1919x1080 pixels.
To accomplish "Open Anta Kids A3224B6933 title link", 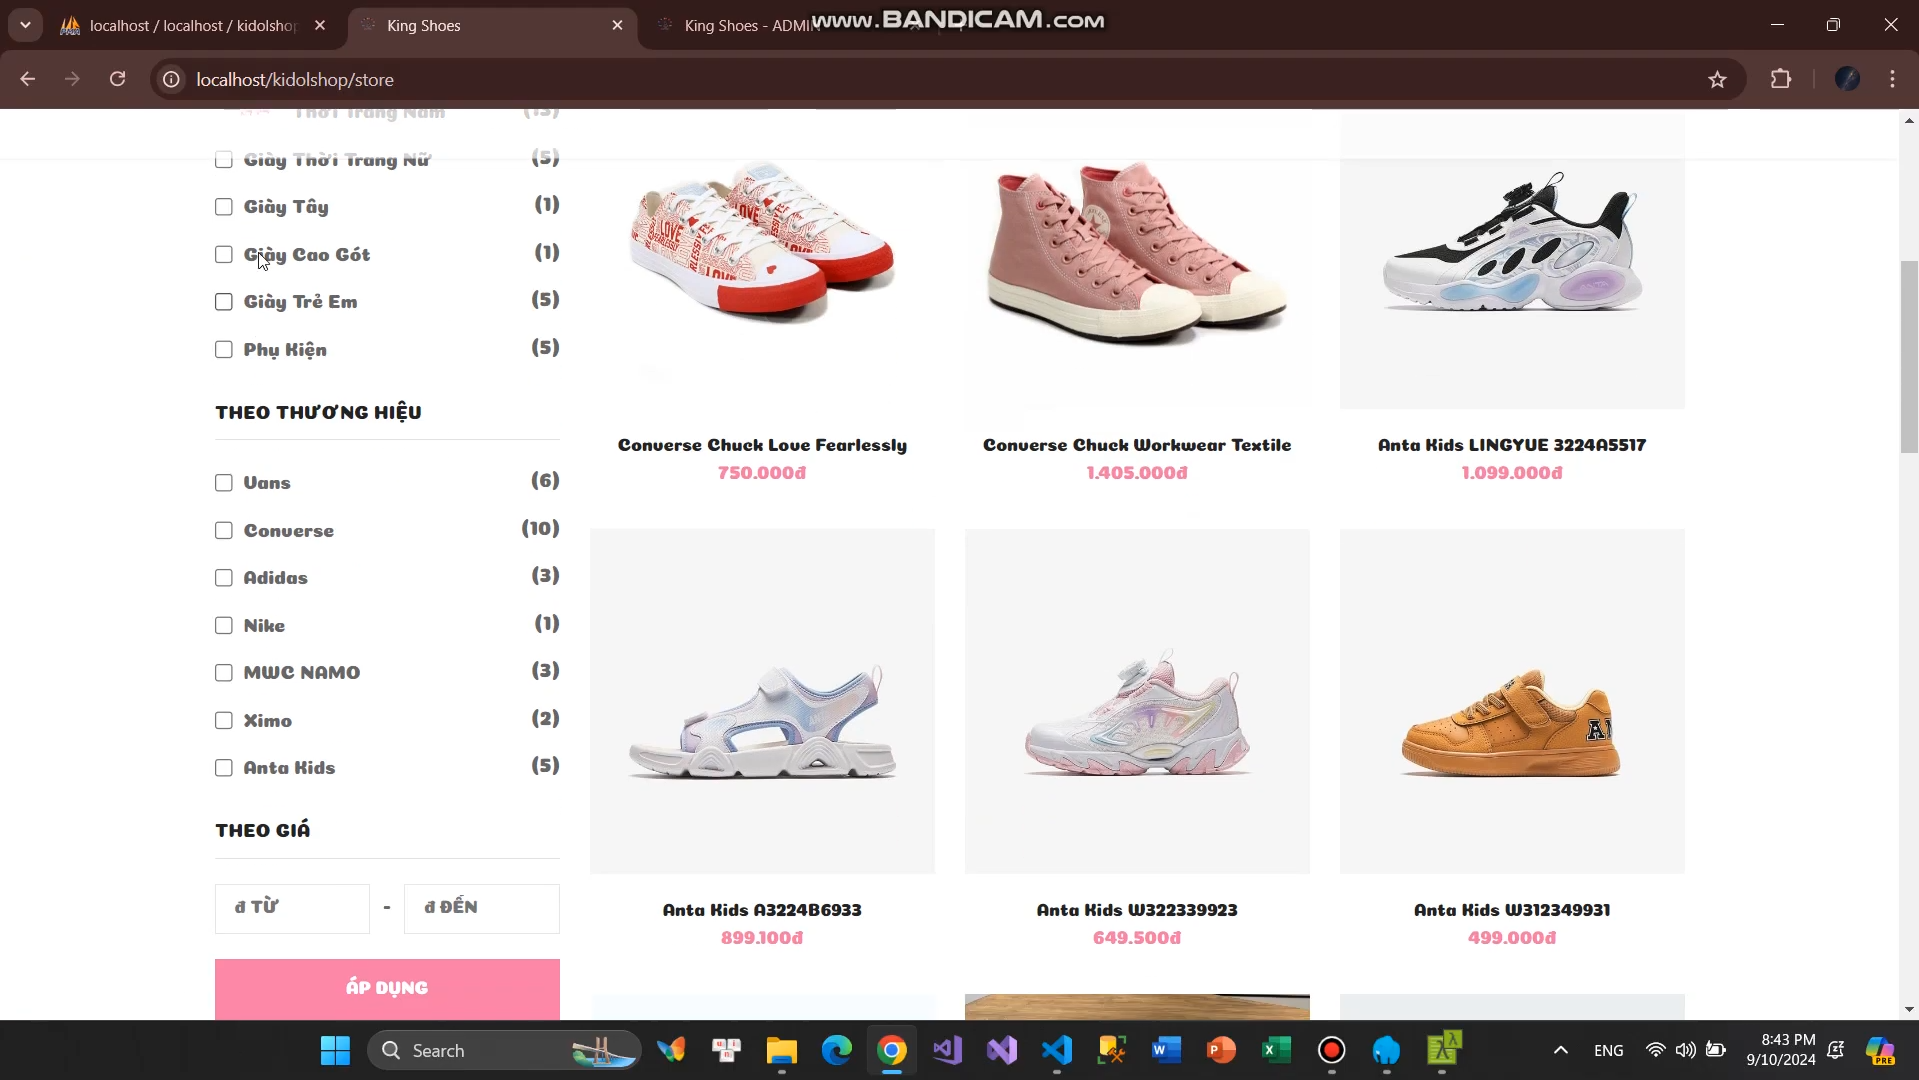I will click(x=762, y=910).
